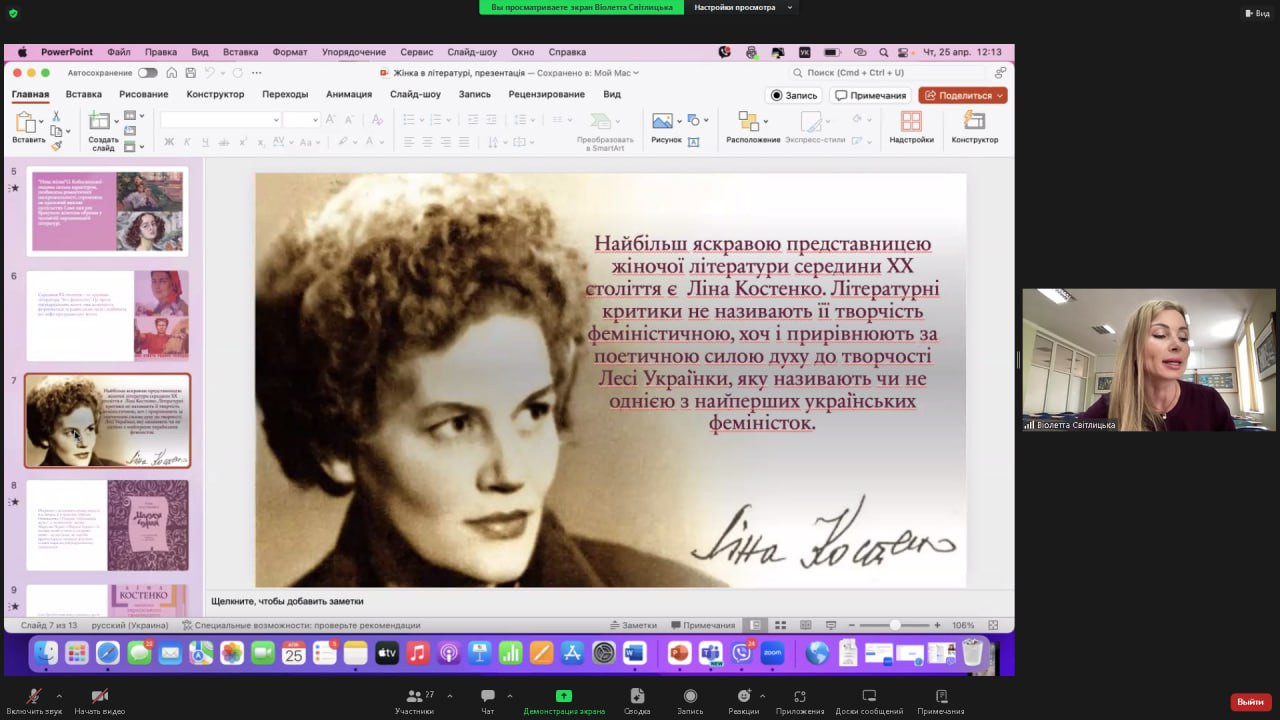The width and height of the screenshot is (1280, 720).
Task: Click the Insert Picture (Рисунок) icon
Action: 661,121
